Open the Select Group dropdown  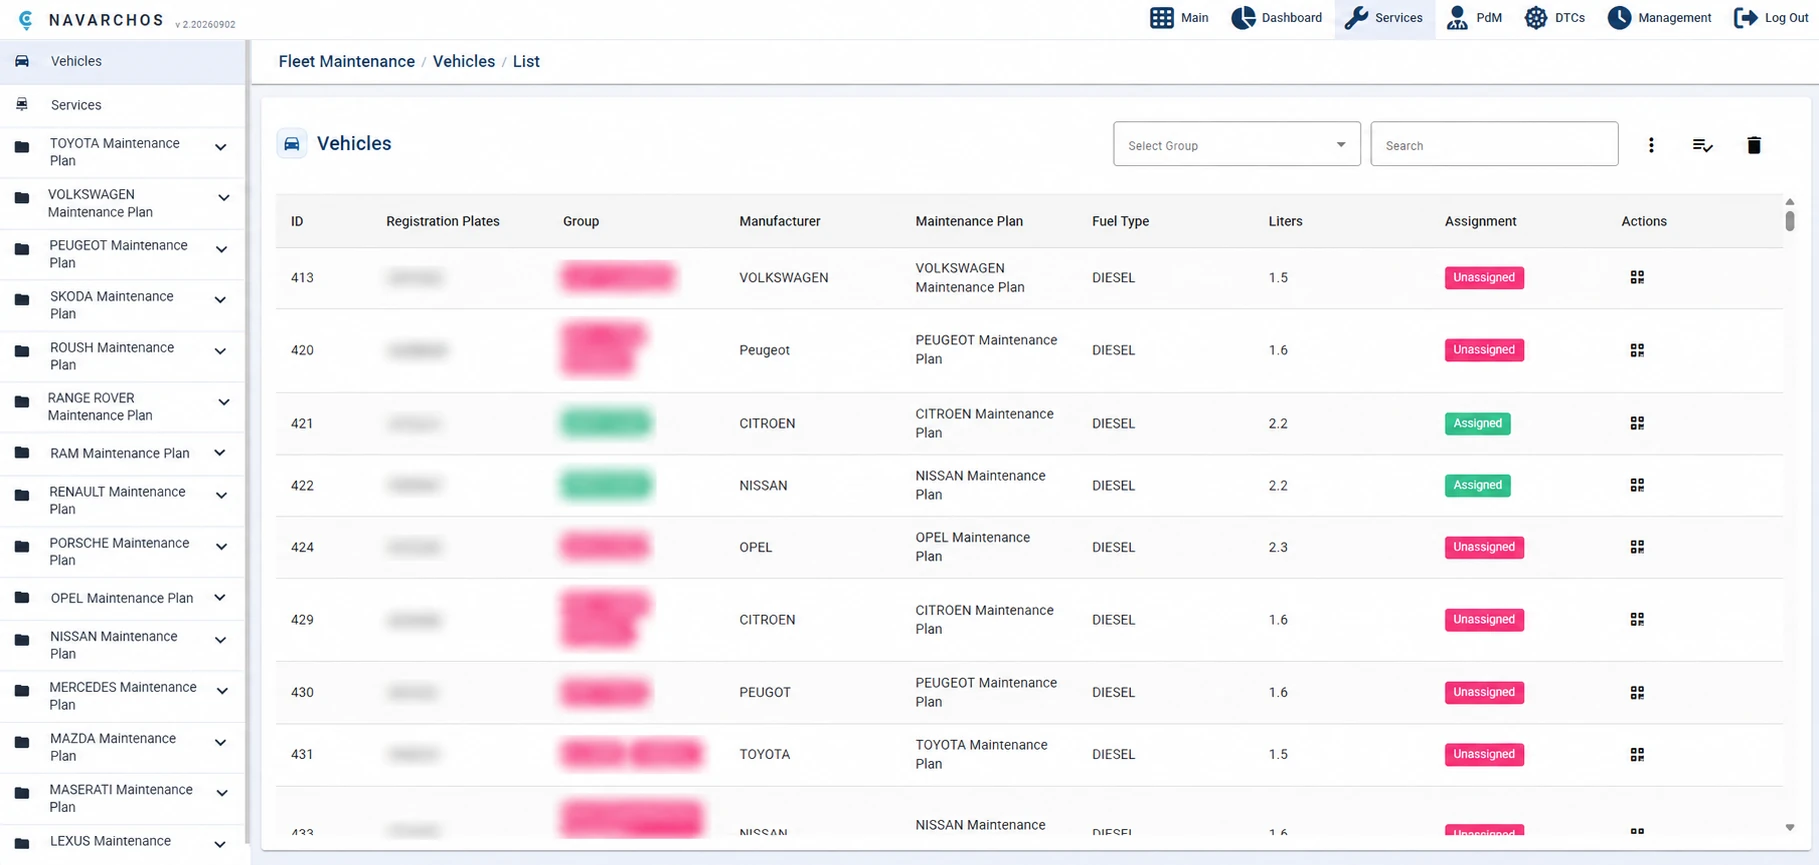[1237, 145]
